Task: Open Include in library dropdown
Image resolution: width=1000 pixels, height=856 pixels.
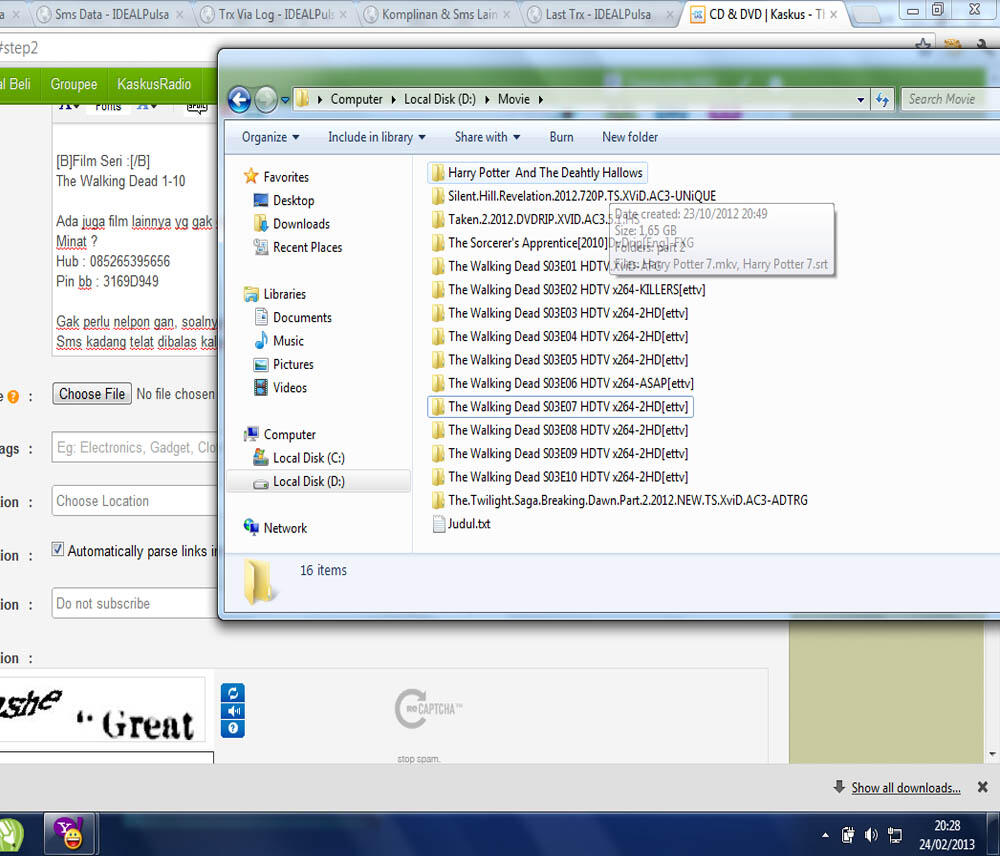Action: (376, 137)
